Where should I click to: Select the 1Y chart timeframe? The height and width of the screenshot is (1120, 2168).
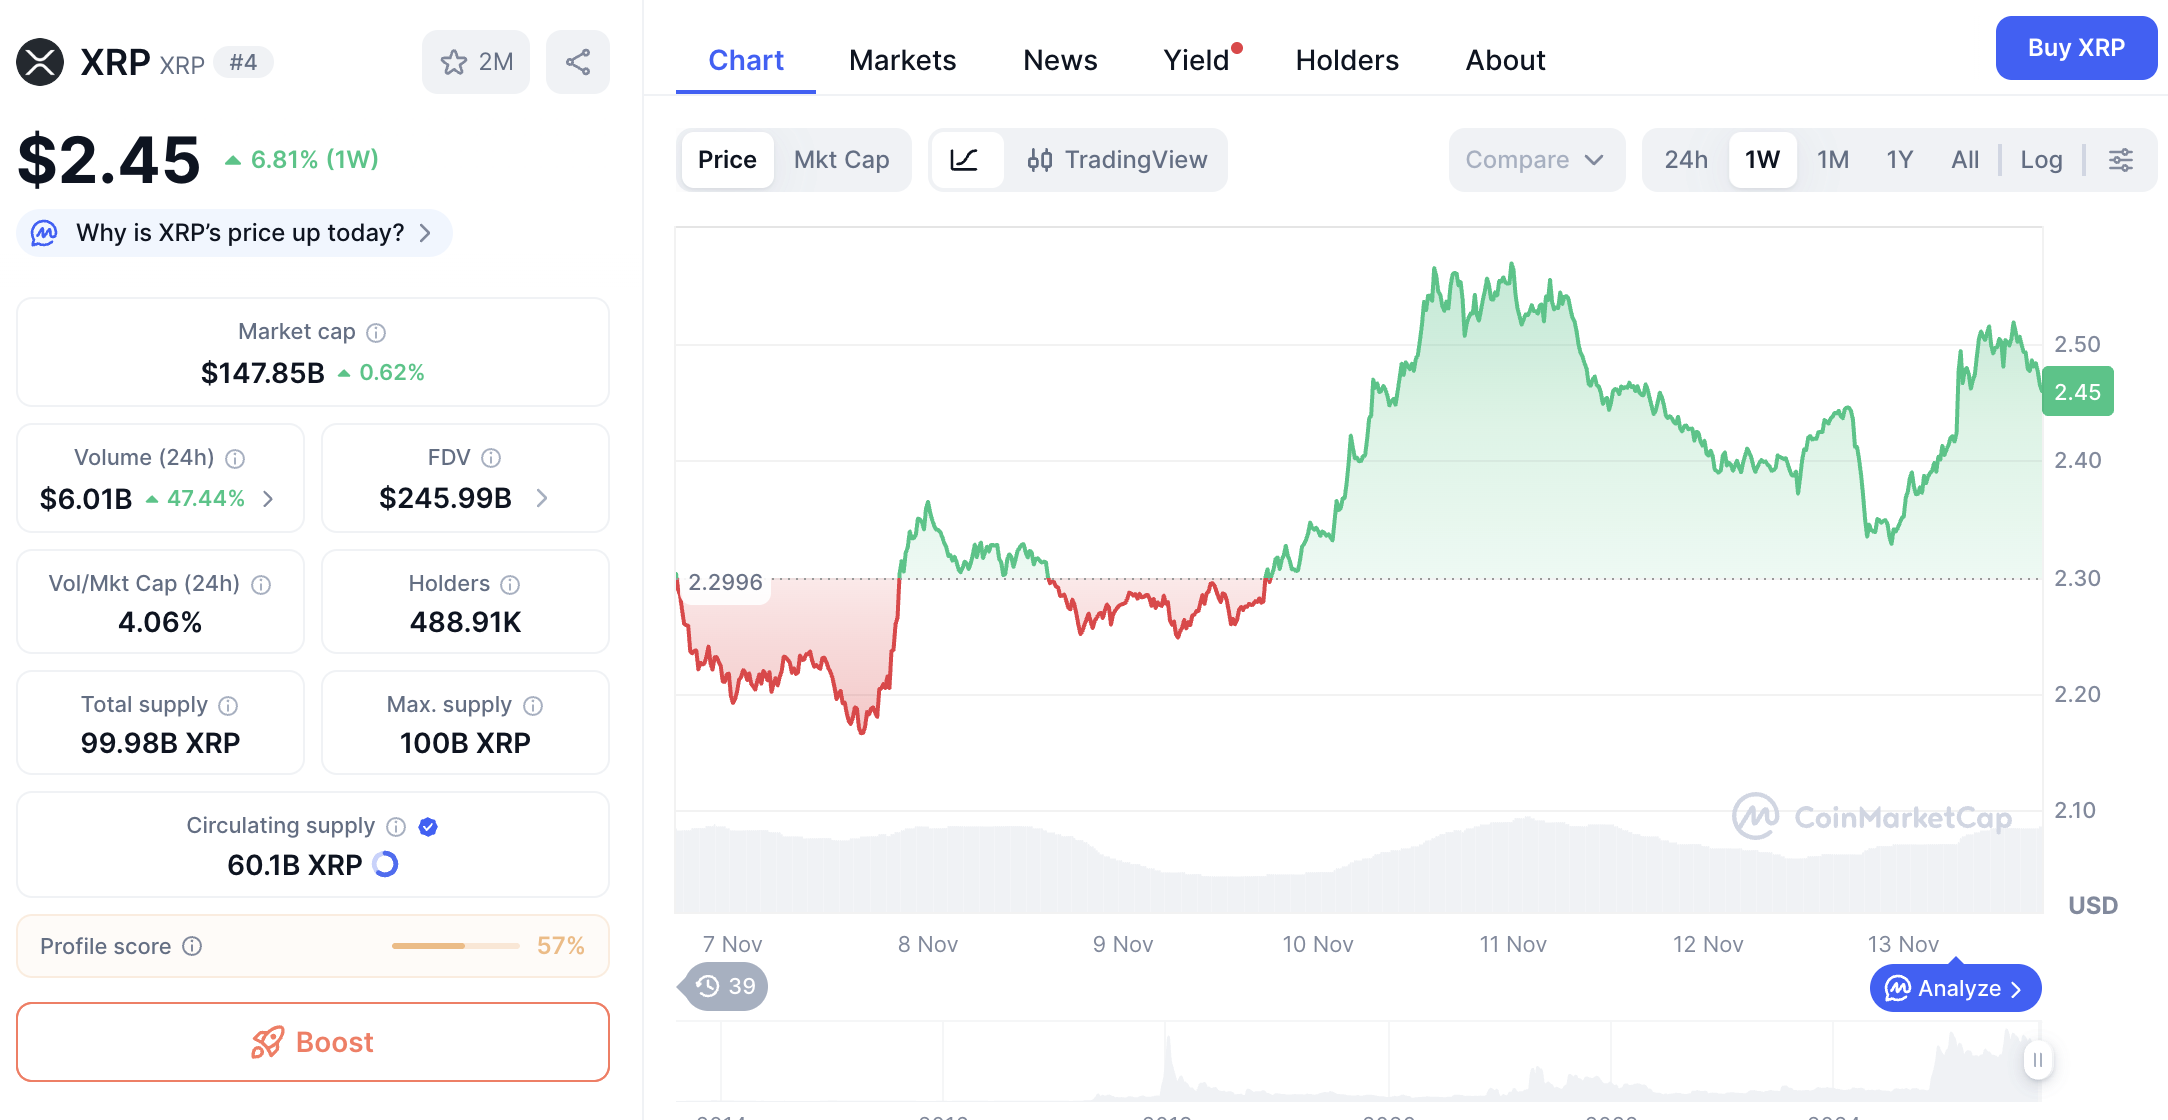[1898, 159]
